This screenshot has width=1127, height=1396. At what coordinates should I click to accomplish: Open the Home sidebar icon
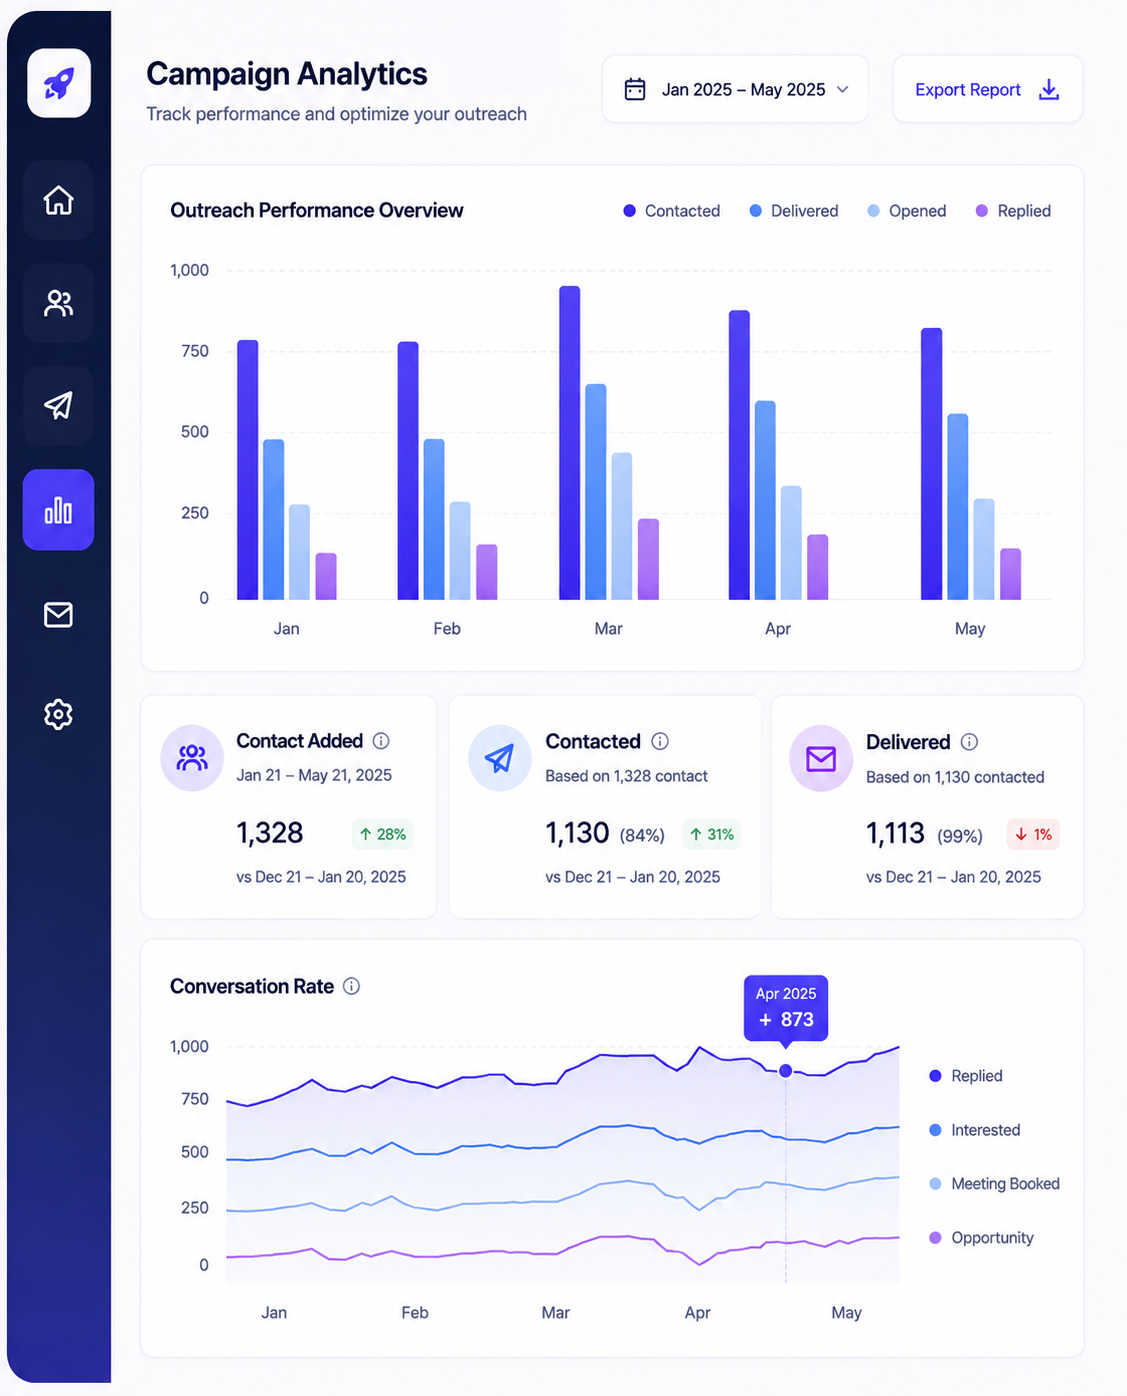(59, 200)
